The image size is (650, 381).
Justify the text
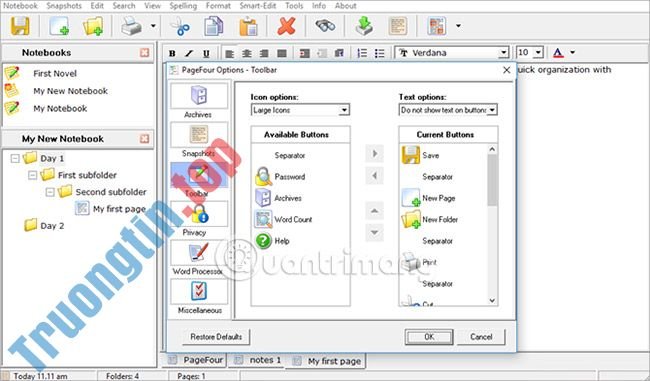click(x=281, y=53)
